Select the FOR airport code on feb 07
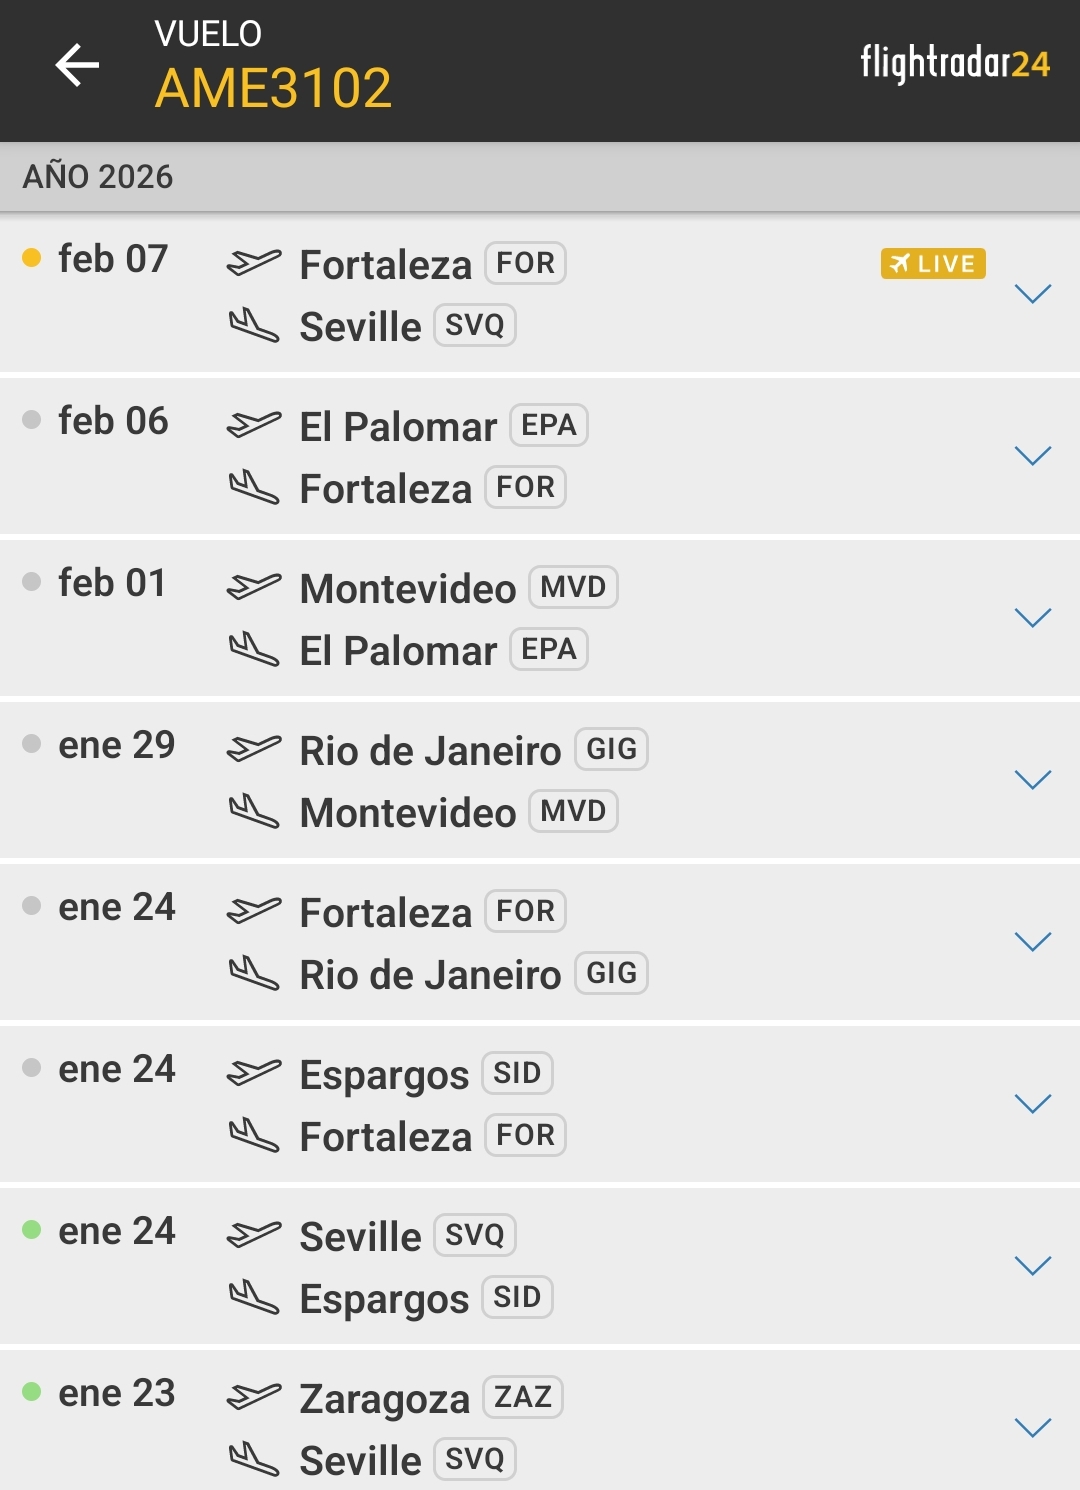The height and width of the screenshot is (1490, 1080). coord(525,263)
